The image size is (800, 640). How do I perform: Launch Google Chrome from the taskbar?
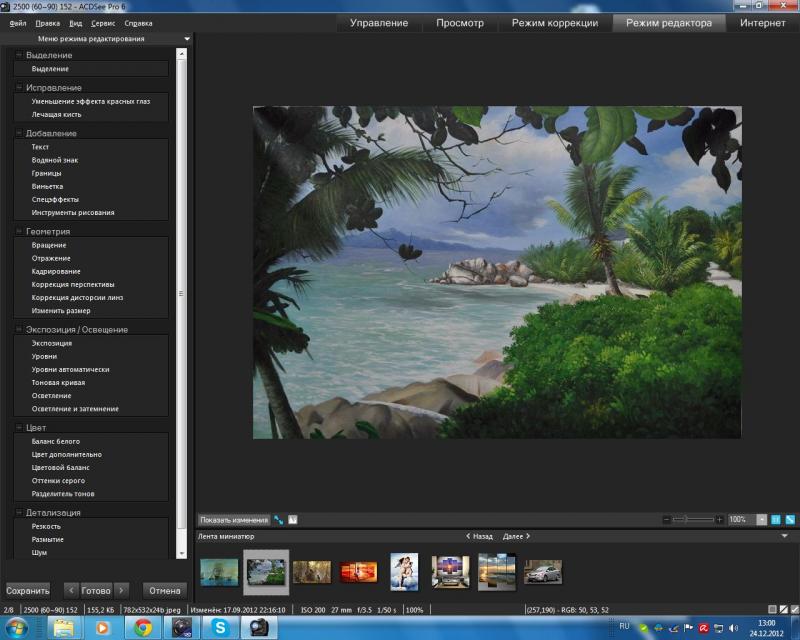tap(143, 628)
